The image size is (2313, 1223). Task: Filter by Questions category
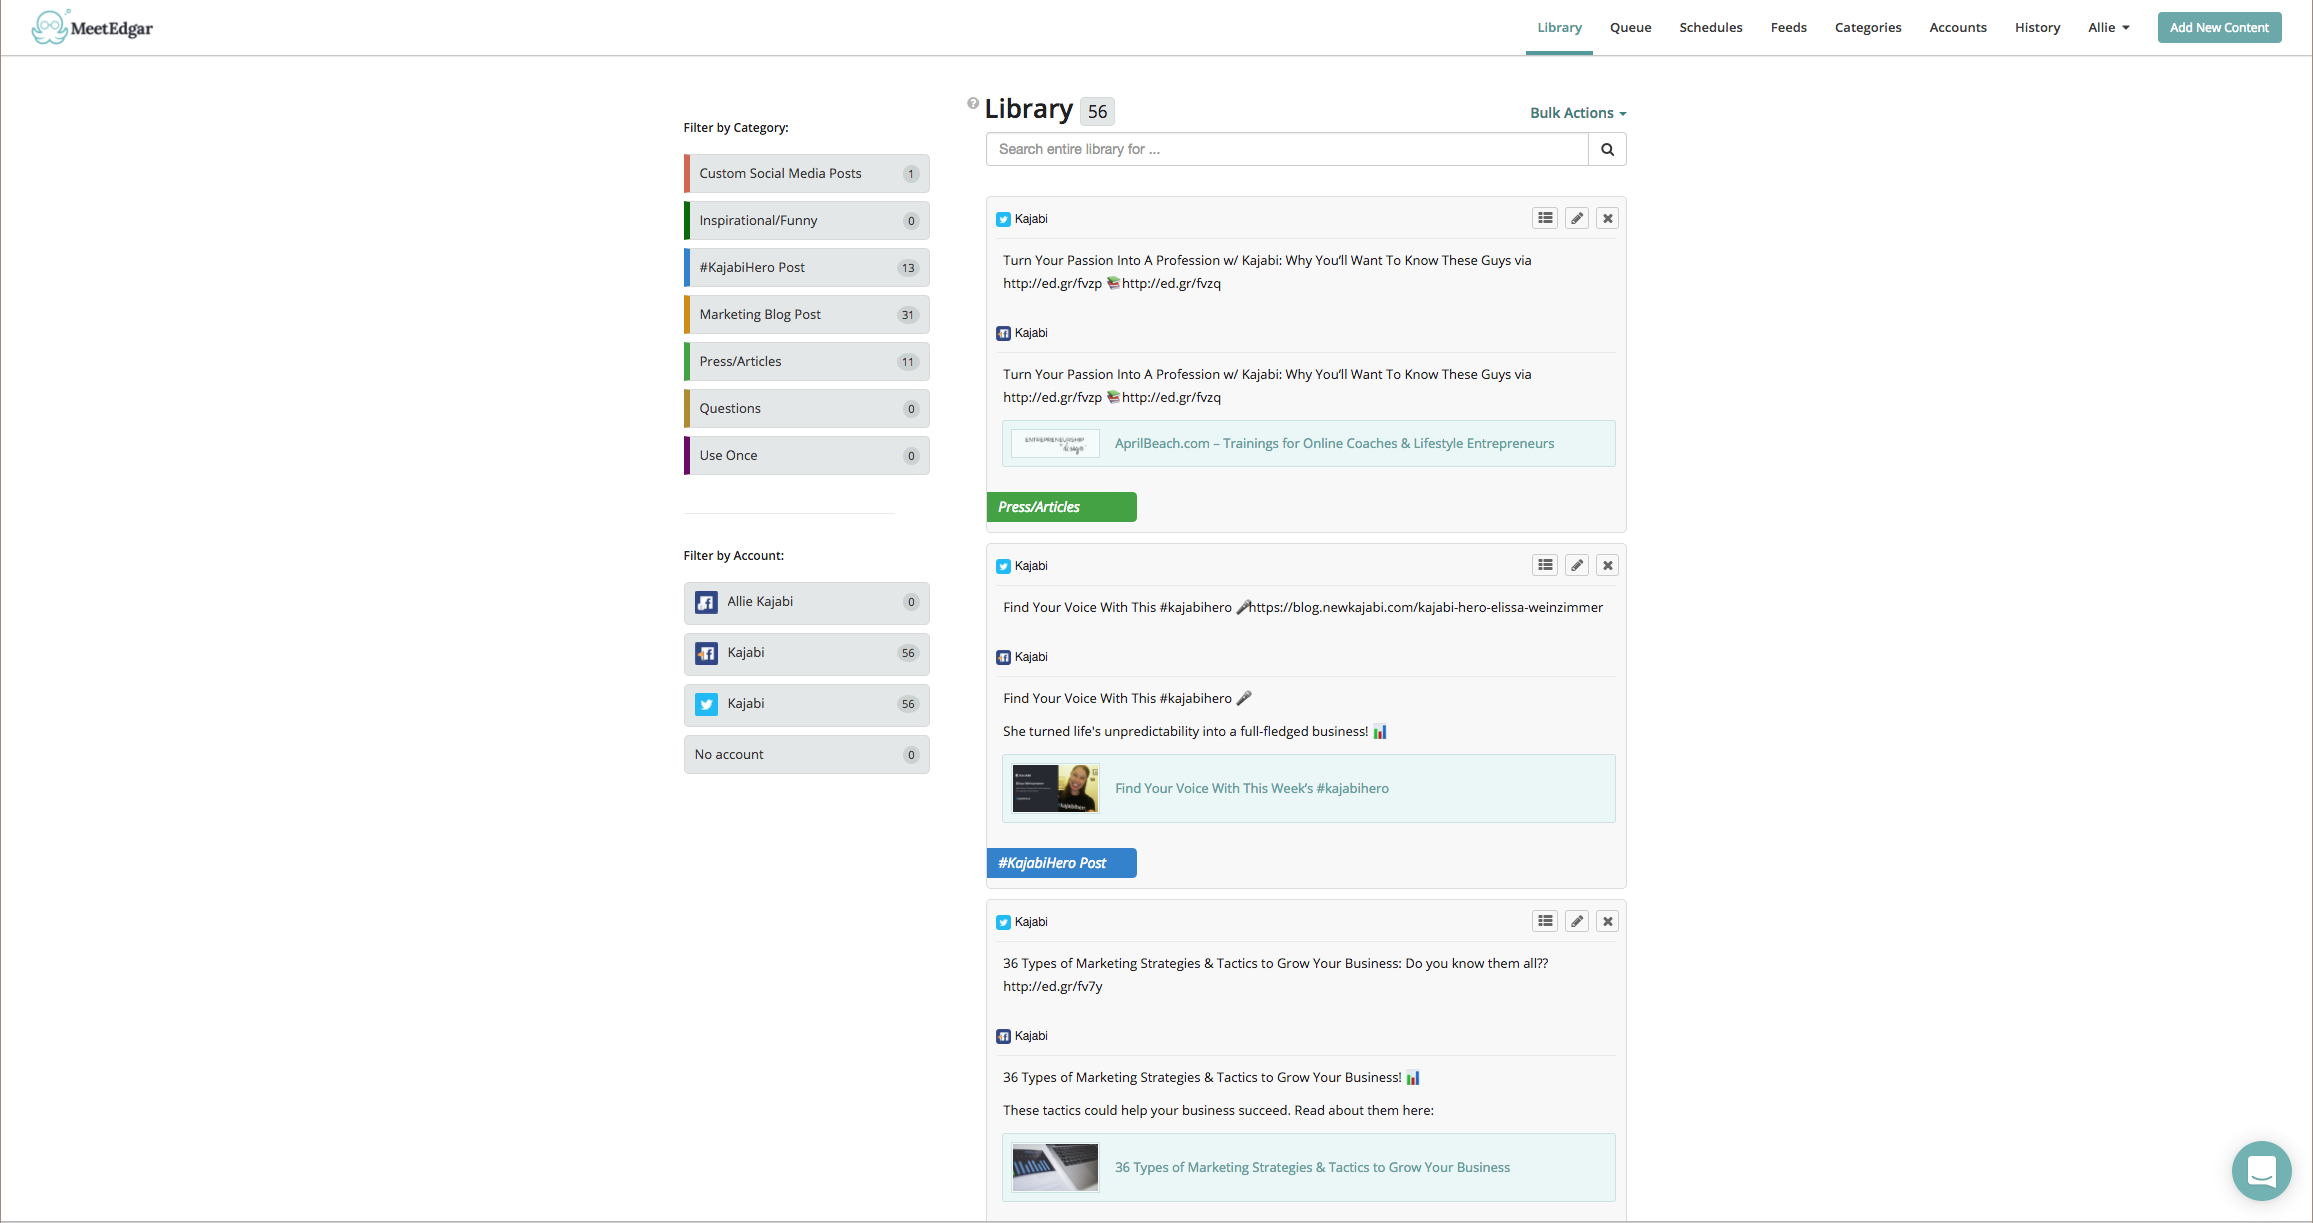click(806, 408)
